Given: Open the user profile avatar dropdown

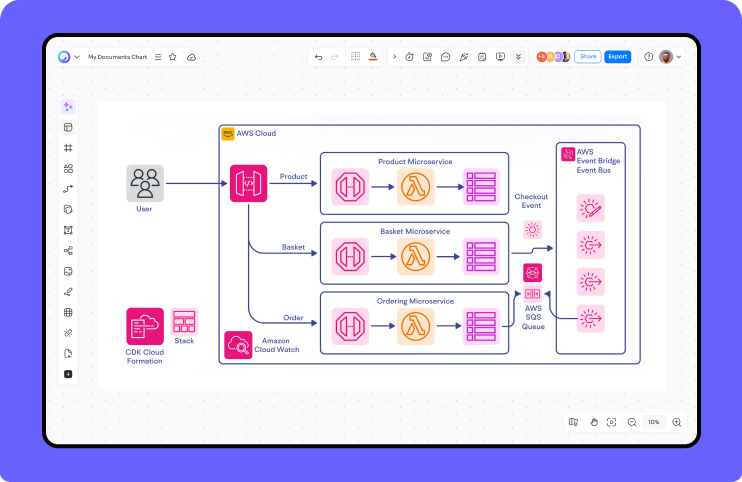Looking at the screenshot, I should click(670, 57).
